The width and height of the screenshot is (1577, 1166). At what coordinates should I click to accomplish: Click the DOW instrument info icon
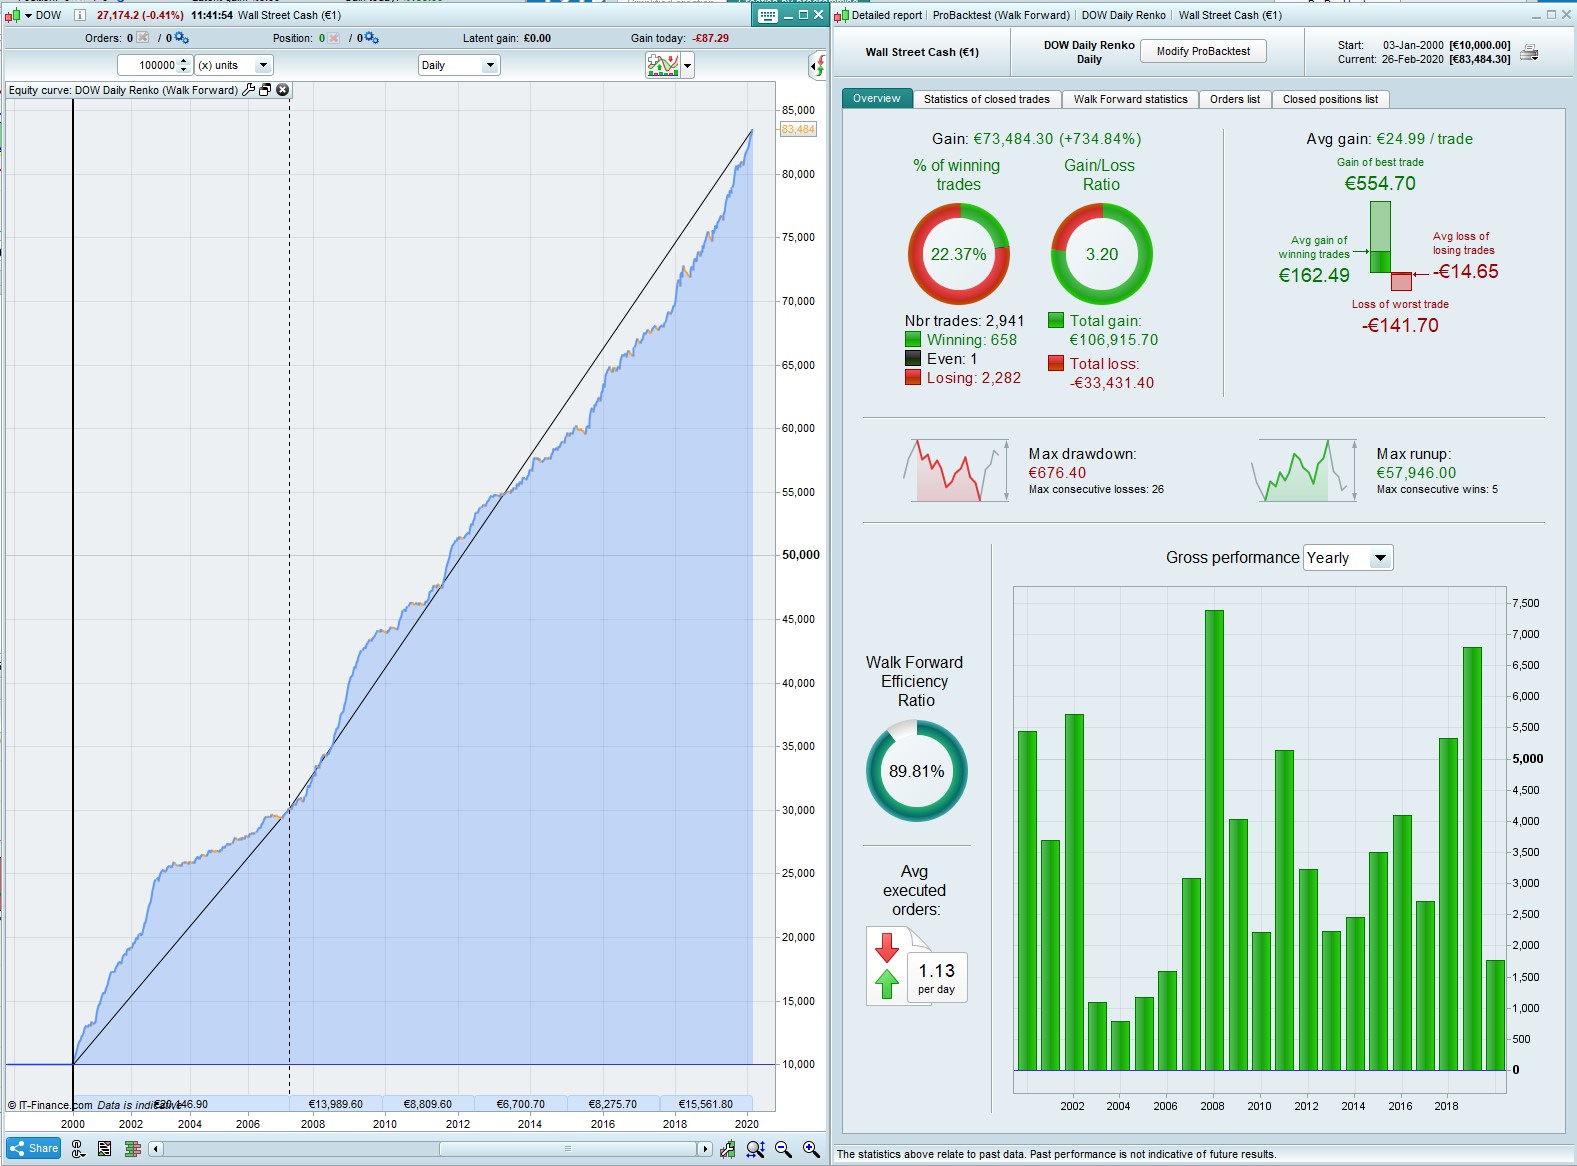point(80,15)
